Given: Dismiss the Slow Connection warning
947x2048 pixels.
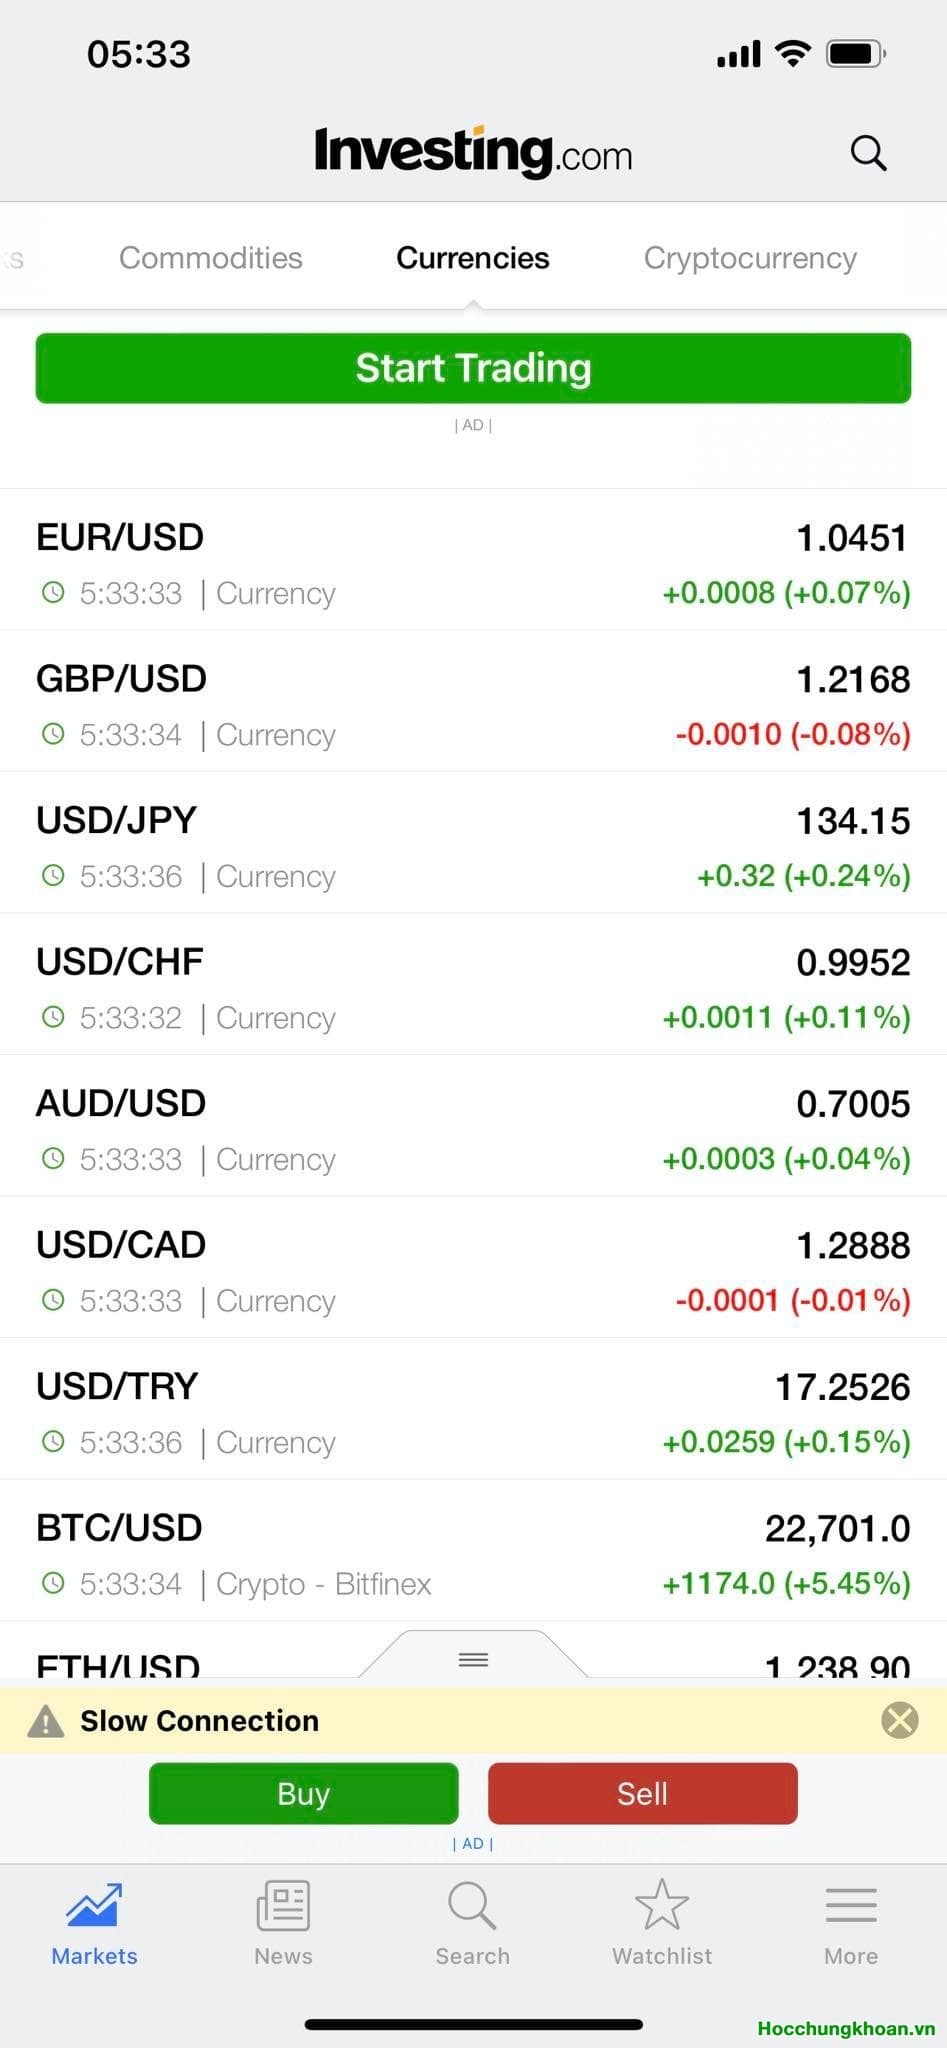Looking at the screenshot, I should (900, 1721).
